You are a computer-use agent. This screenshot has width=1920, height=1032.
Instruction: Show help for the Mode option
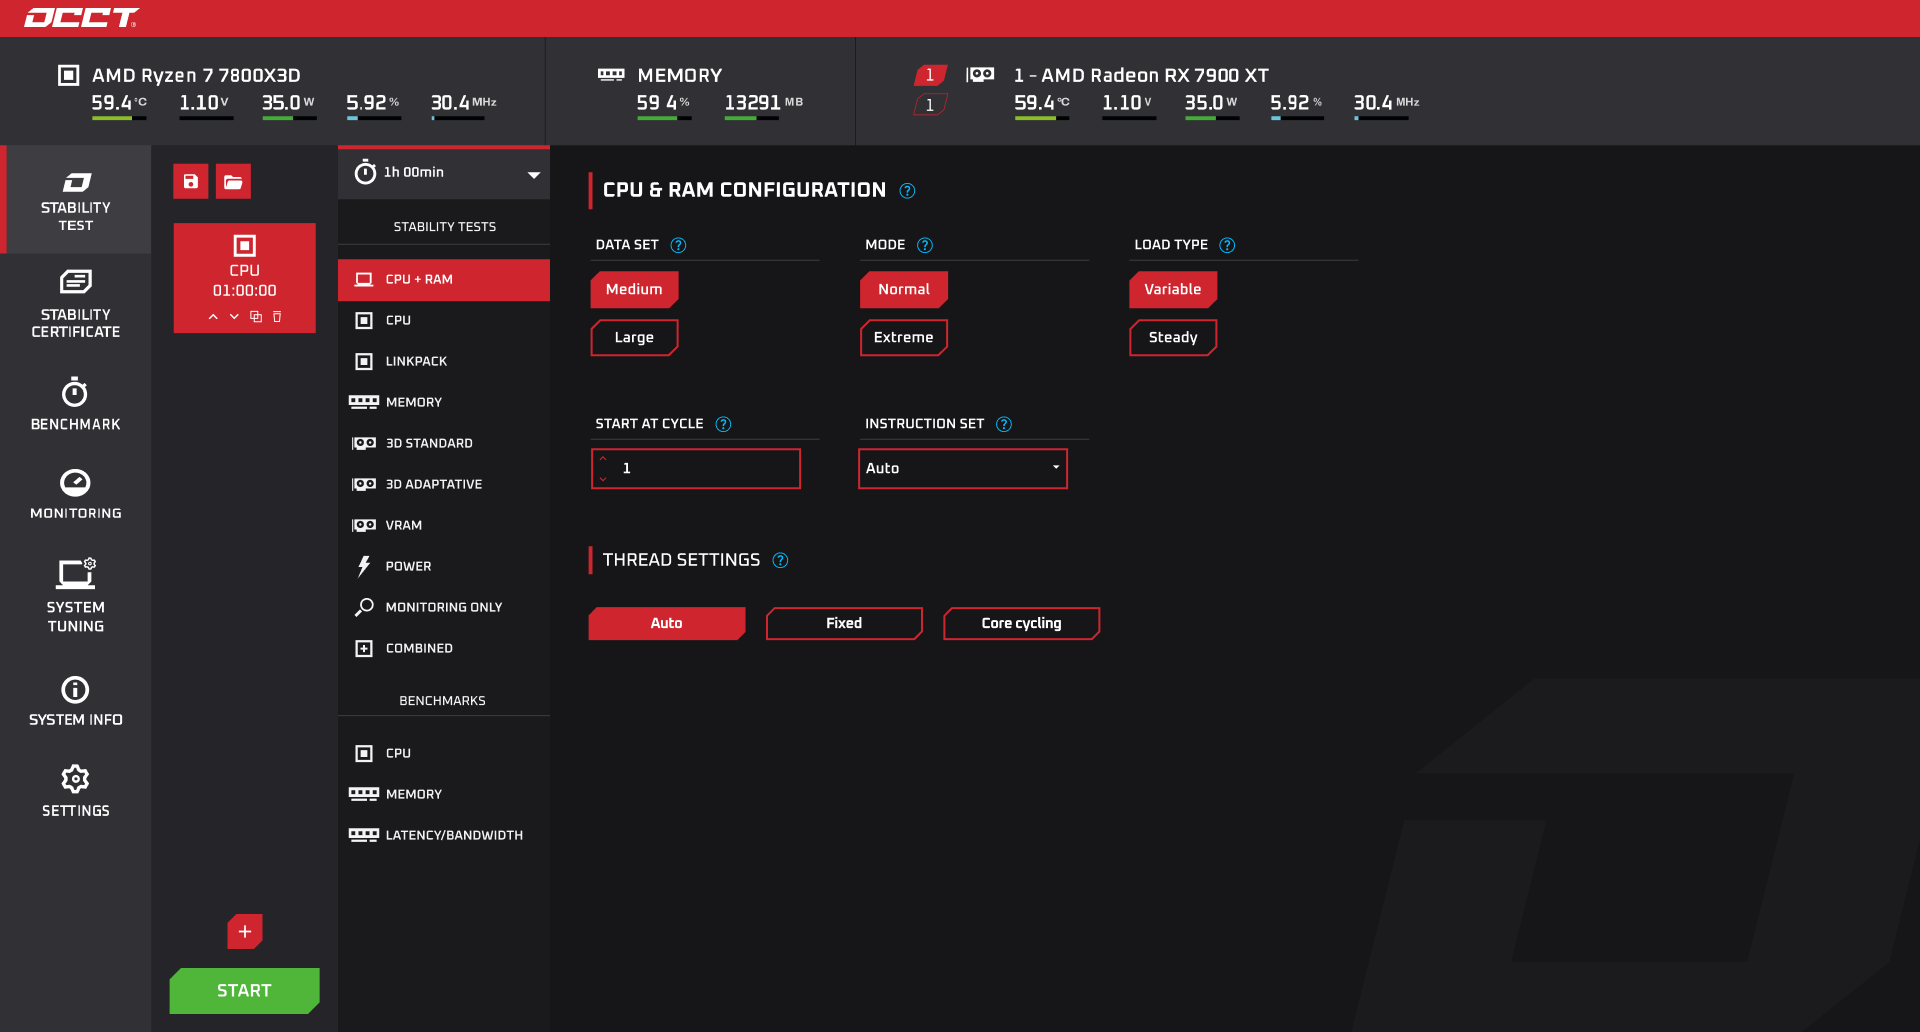(925, 245)
